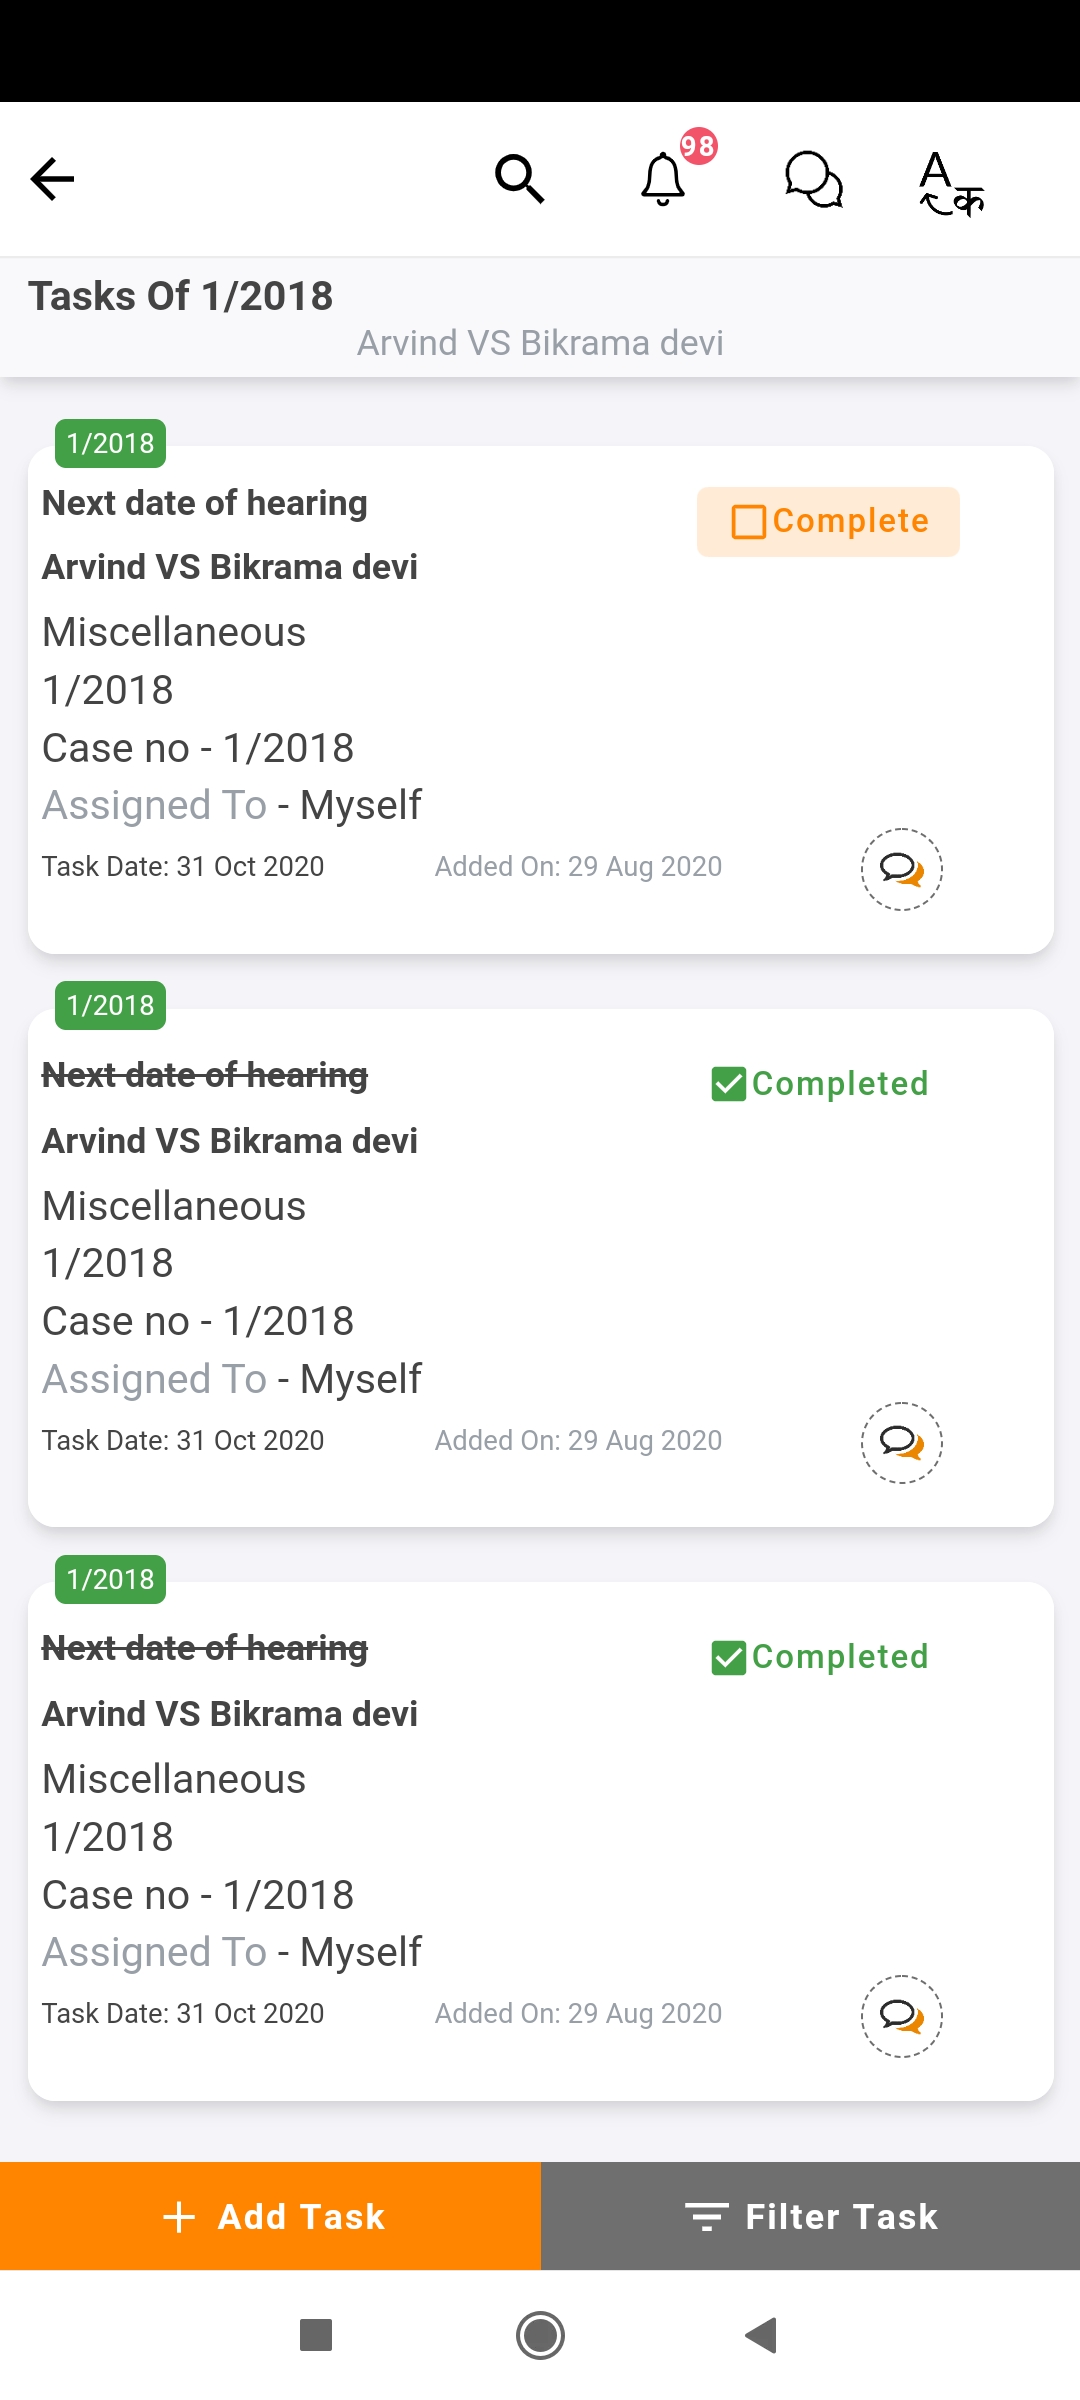Image resolution: width=1080 pixels, height=2400 pixels.
Task: Open the first Next date of hearing task
Action: [x=205, y=503]
